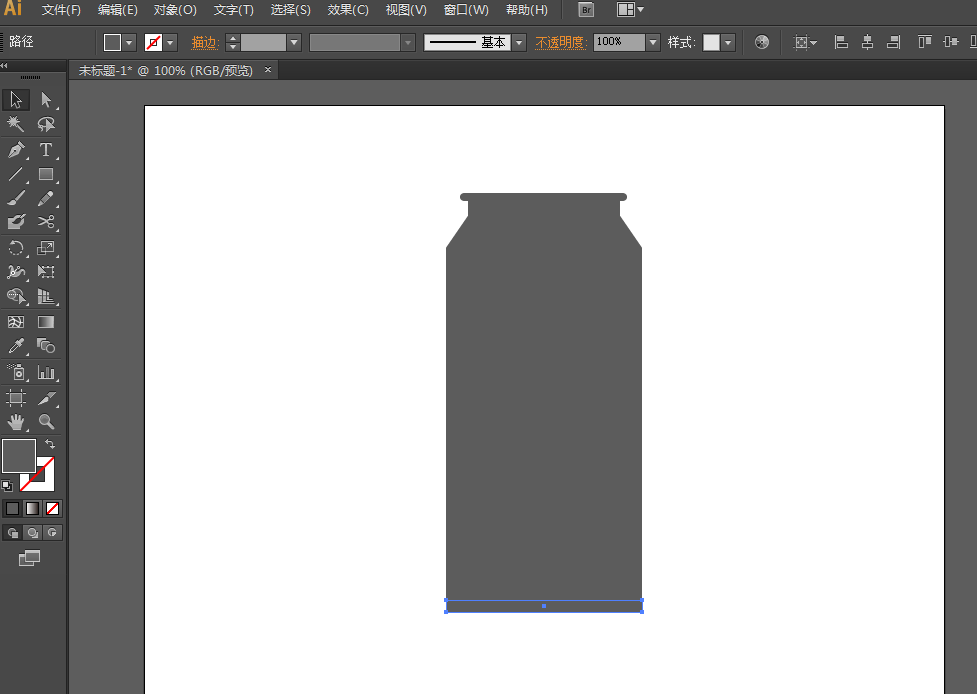The height and width of the screenshot is (694, 977).
Task: Select the Mesh tool
Action: coord(16,322)
